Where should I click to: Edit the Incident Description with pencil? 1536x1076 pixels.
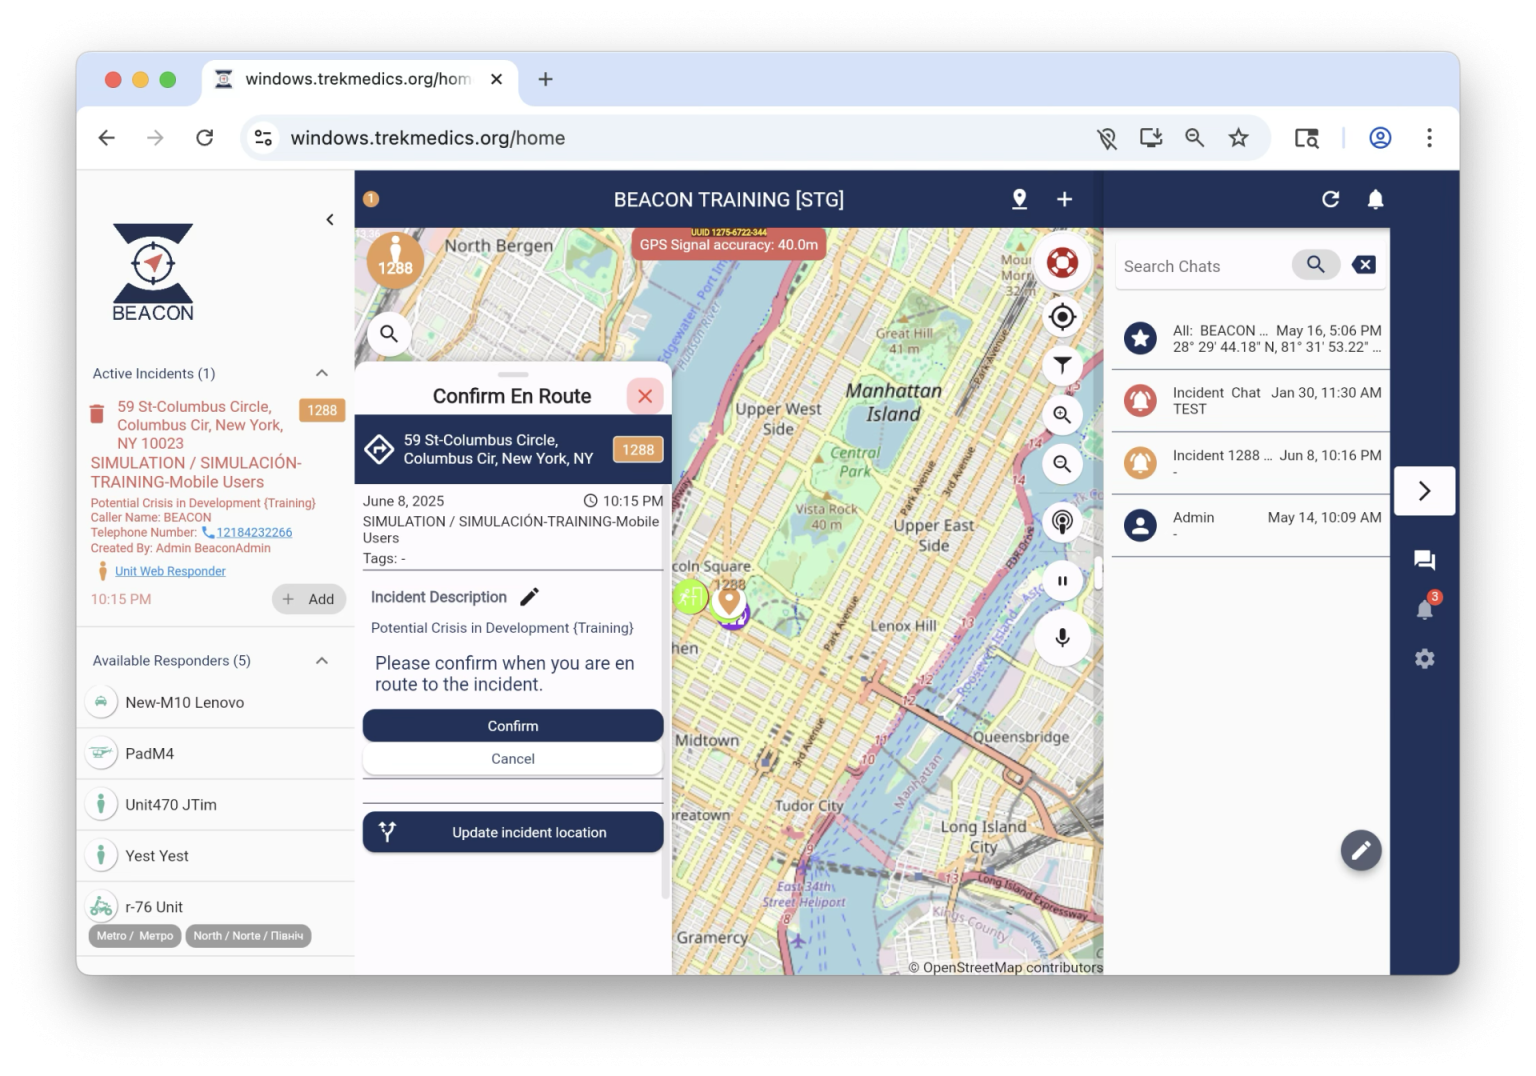tap(529, 597)
